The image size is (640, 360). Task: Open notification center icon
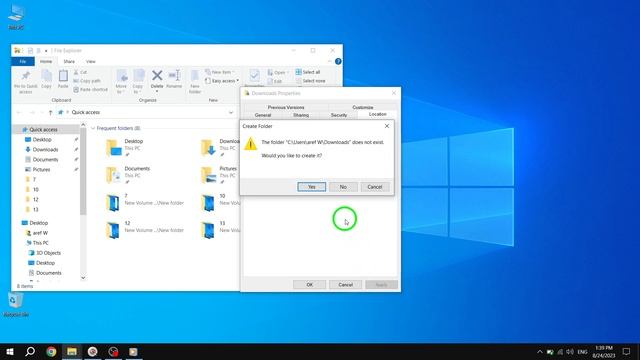tap(627, 351)
